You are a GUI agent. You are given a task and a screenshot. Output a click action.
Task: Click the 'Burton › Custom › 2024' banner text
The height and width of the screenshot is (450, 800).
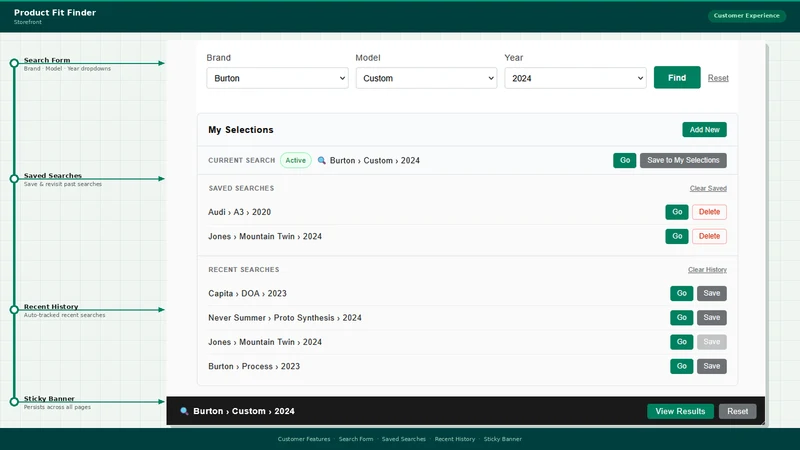click(244, 411)
